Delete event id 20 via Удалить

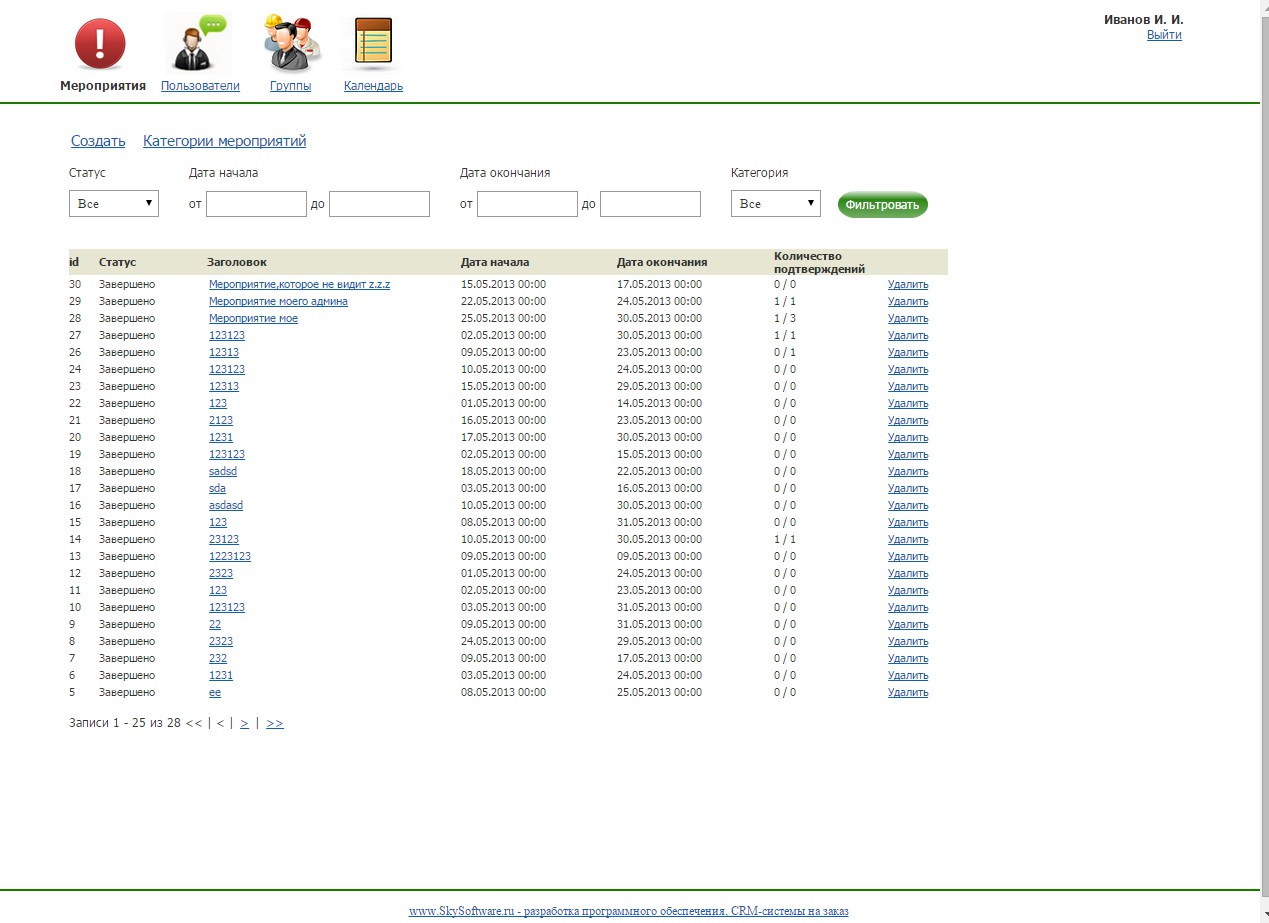click(x=908, y=438)
